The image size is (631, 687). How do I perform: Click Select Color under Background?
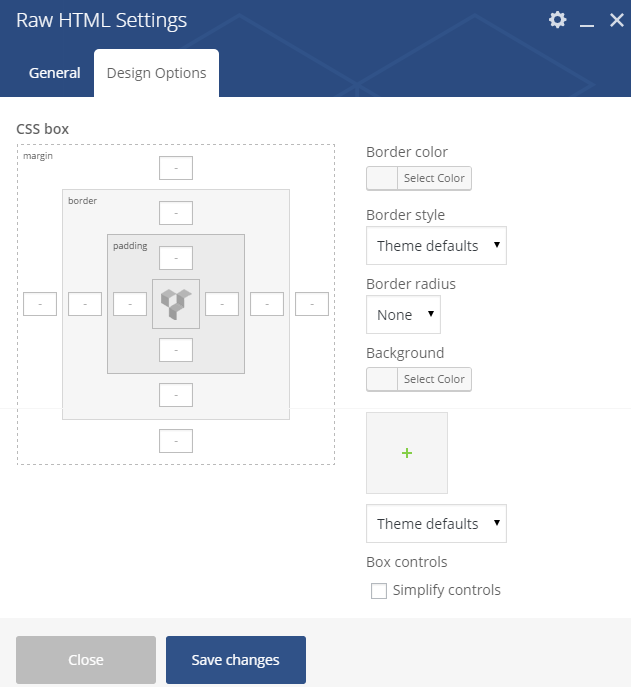point(434,379)
